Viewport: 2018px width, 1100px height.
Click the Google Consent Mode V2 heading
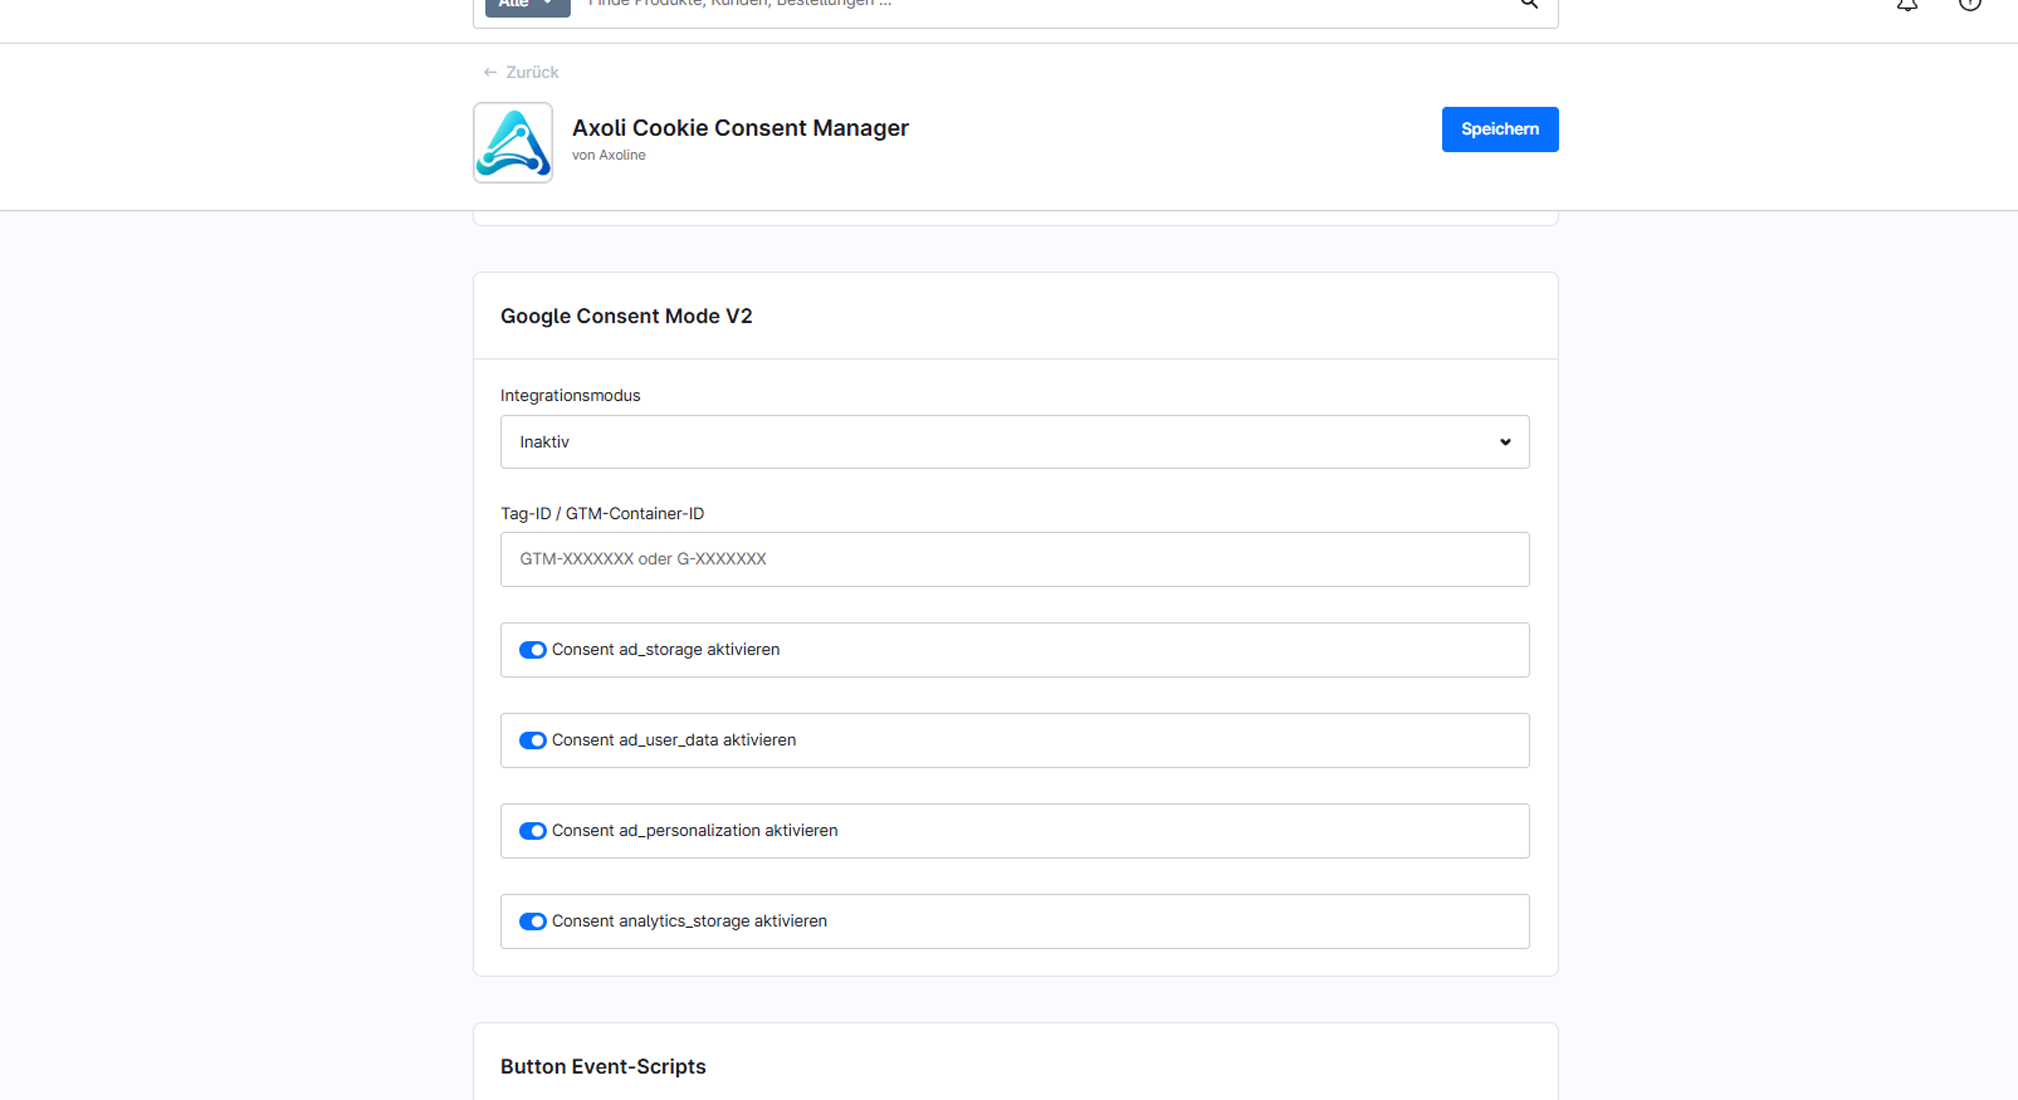pos(626,316)
